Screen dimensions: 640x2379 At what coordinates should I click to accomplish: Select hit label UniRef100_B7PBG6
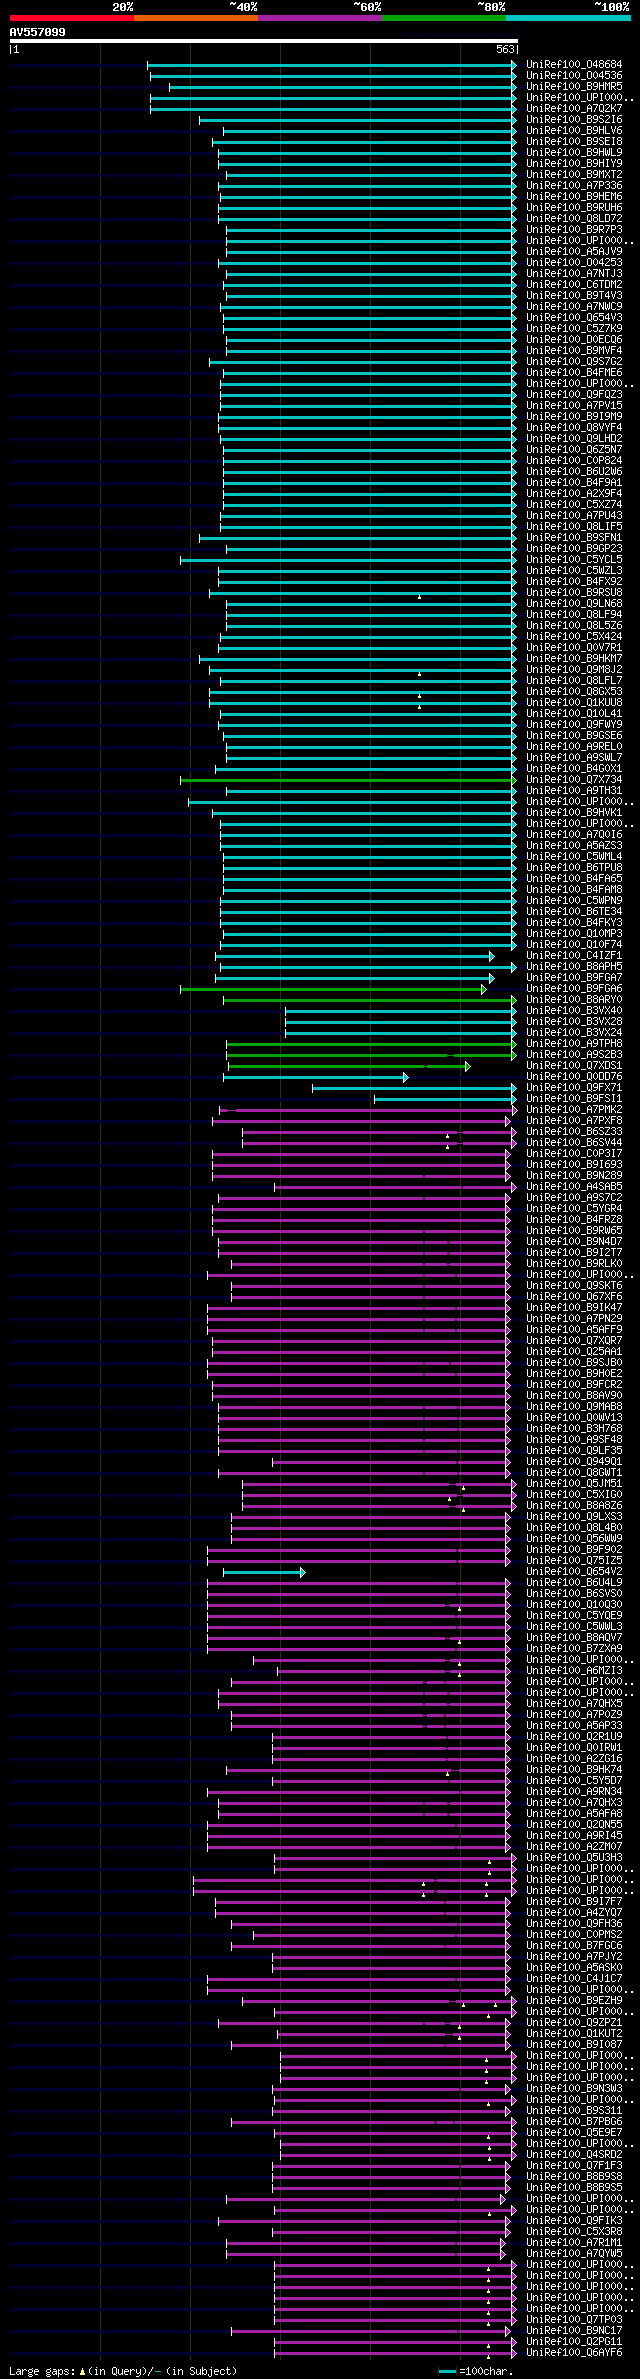point(574,2122)
